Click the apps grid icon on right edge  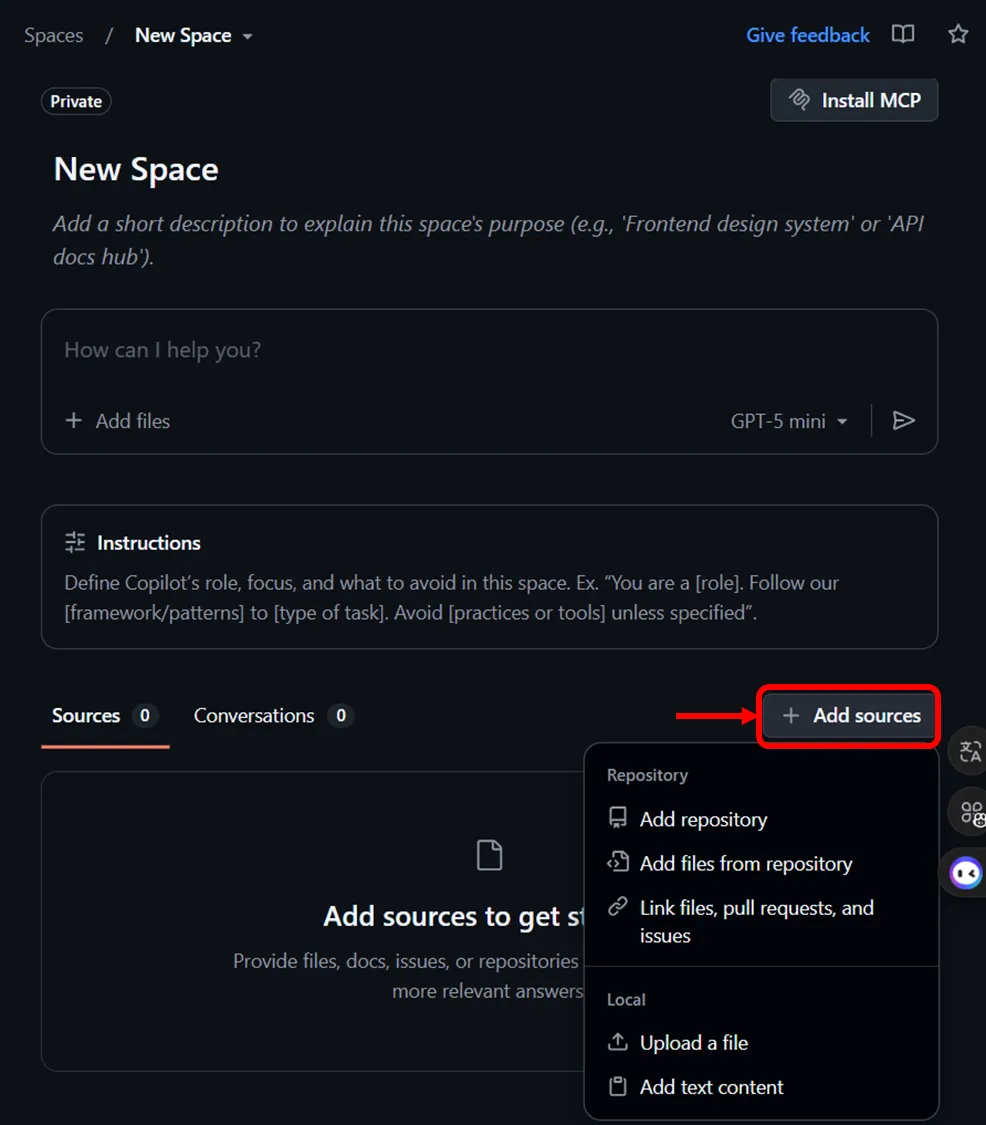(x=971, y=812)
